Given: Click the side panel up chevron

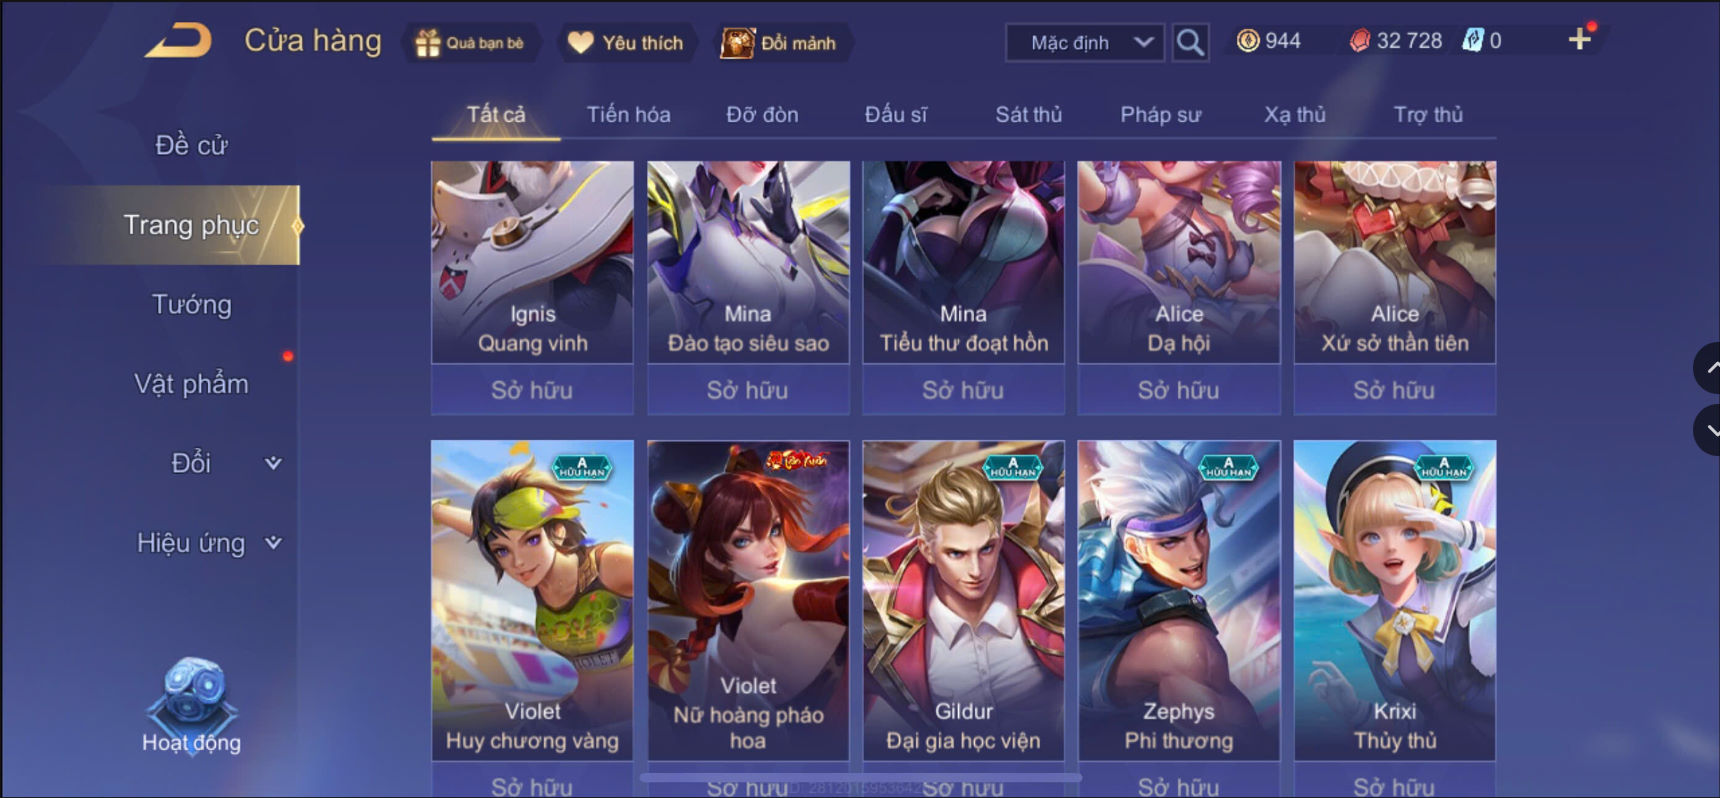Looking at the screenshot, I should pyautogui.click(x=1709, y=368).
